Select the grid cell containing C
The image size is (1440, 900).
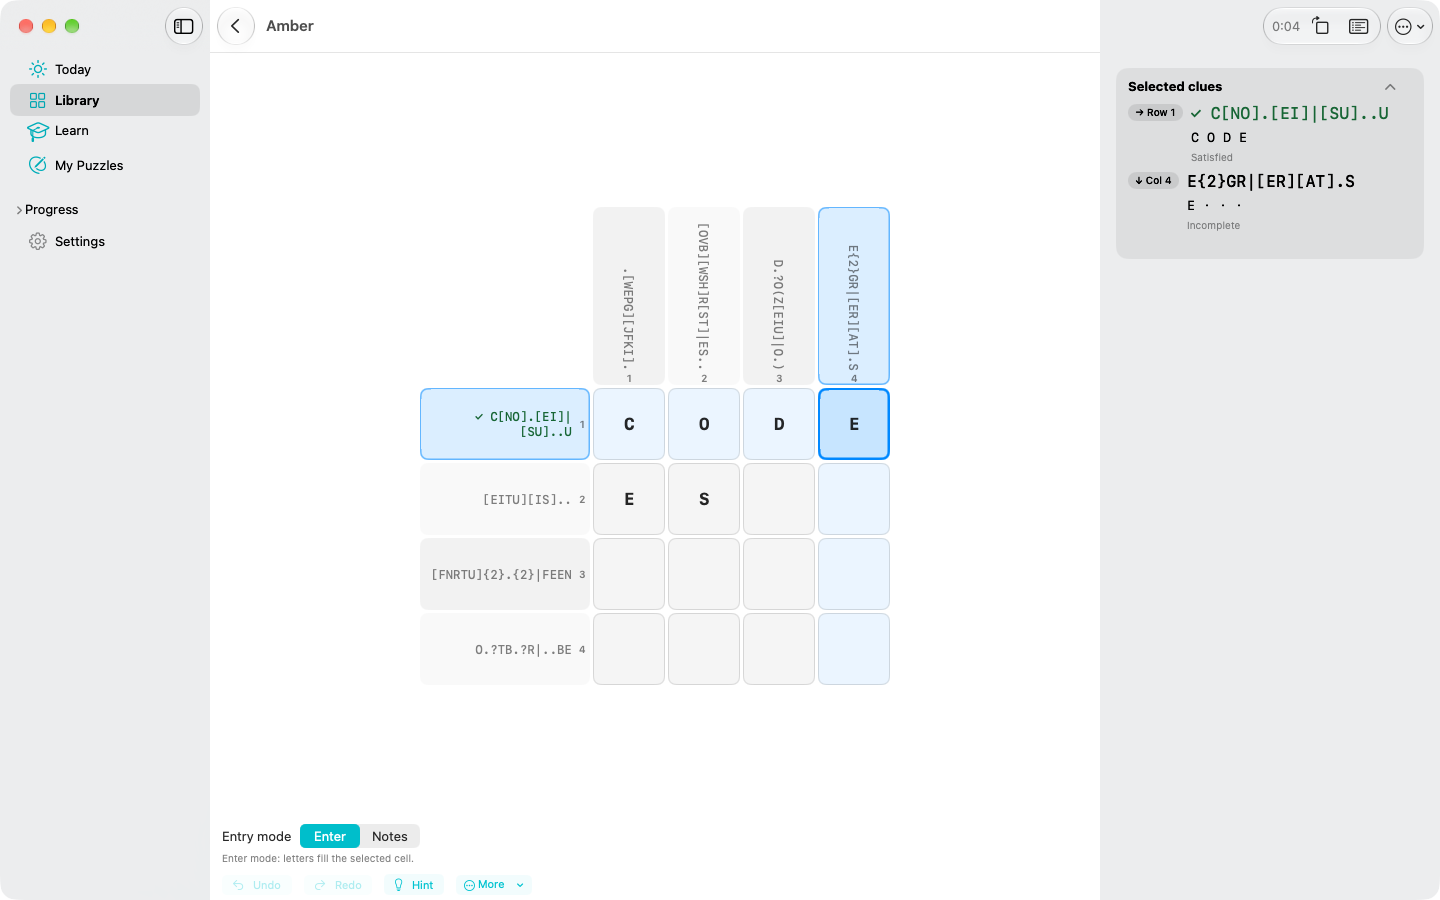(629, 424)
